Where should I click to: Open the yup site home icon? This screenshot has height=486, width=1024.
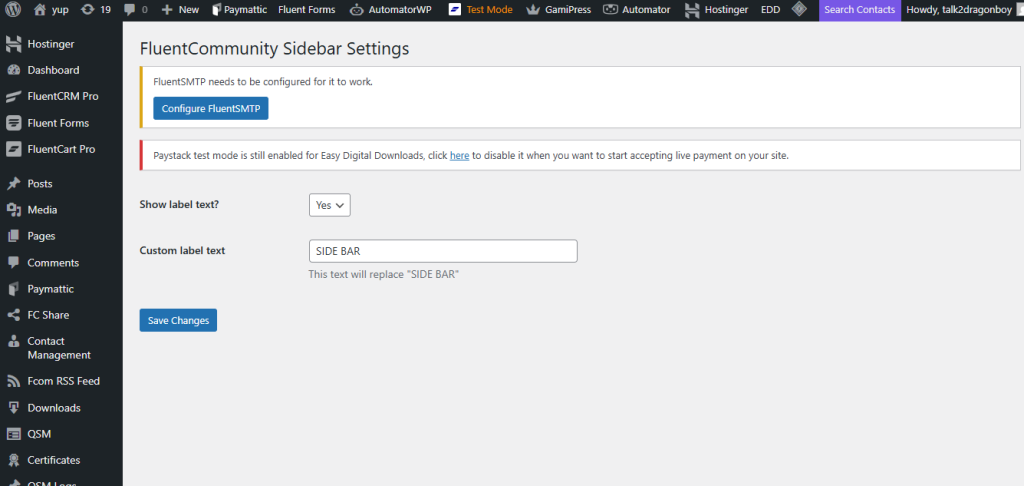pos(40,9)
